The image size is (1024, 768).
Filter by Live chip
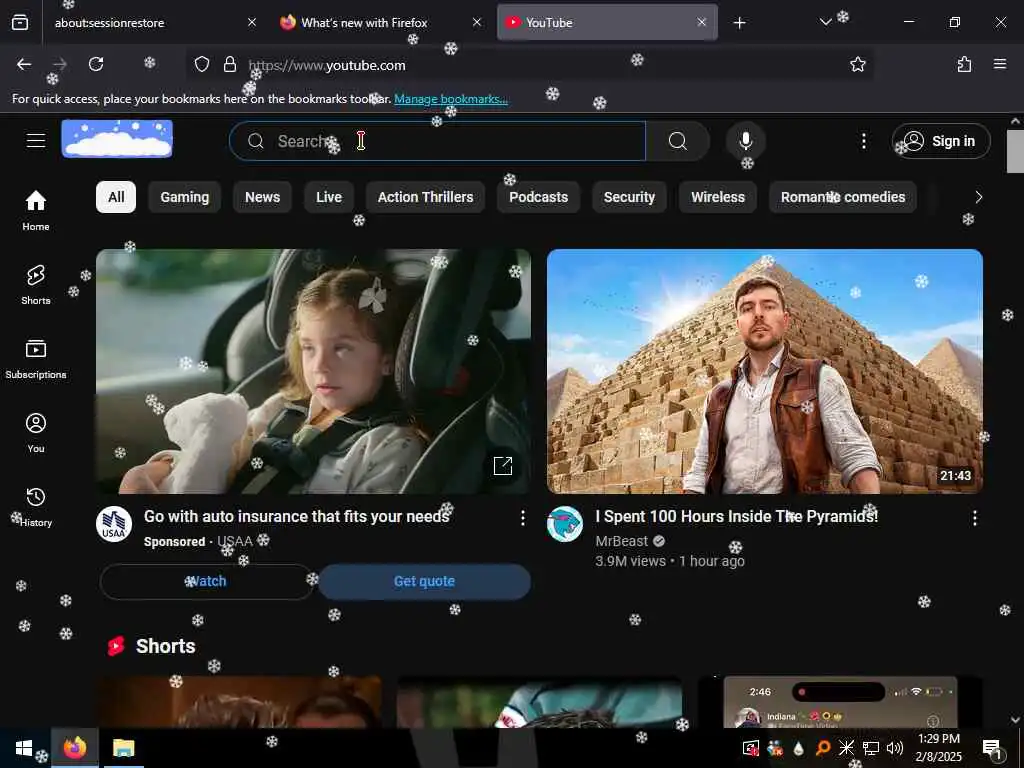(x=328, y=197)
